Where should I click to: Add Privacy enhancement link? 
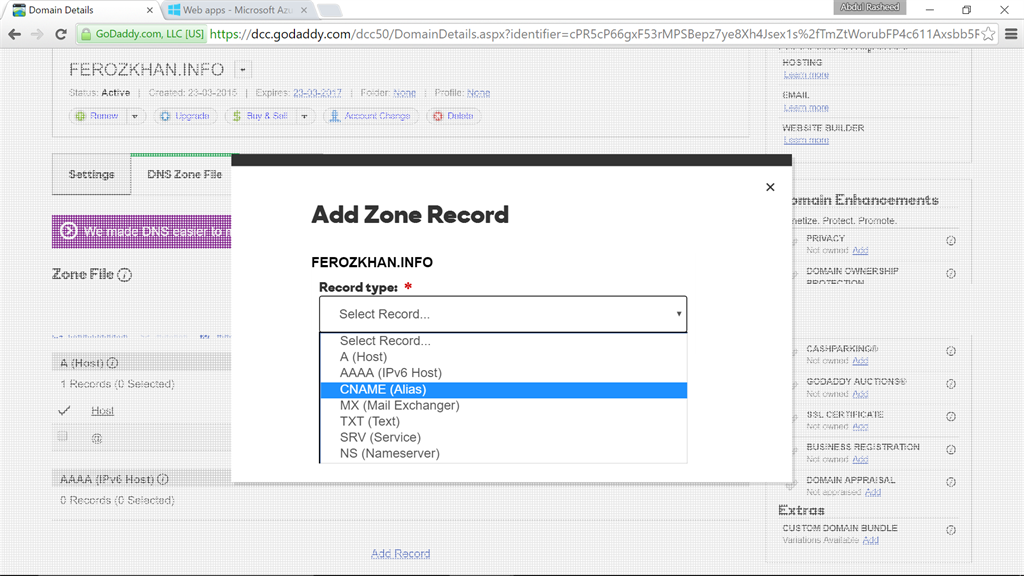[860, 251]
